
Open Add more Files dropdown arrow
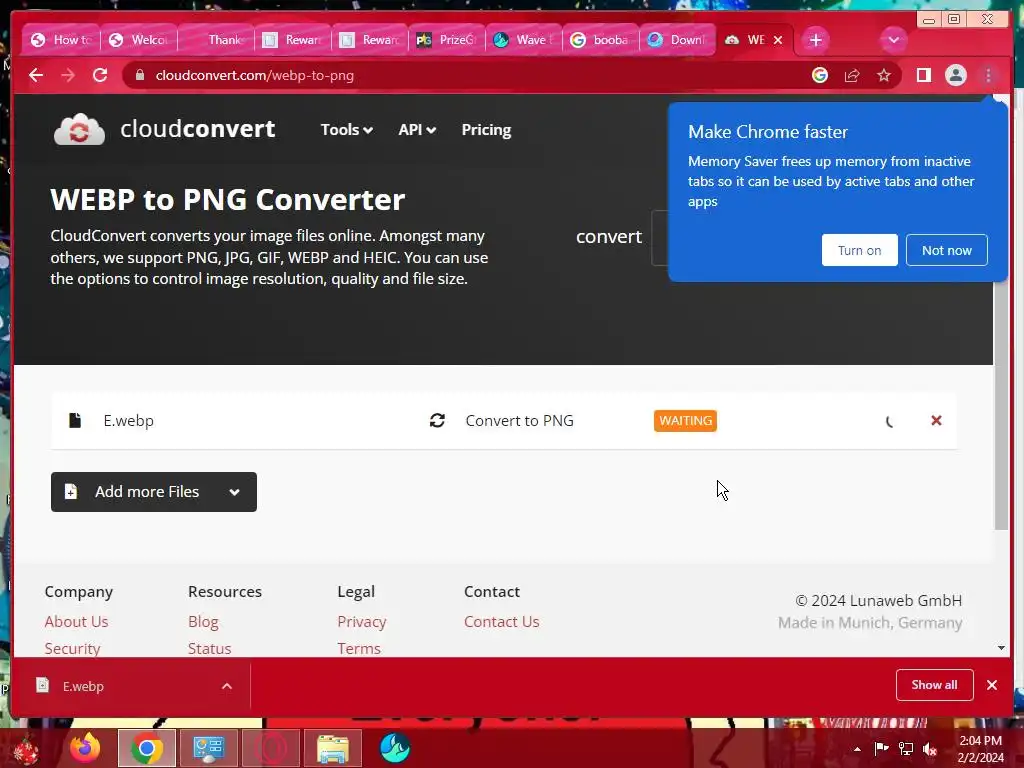pos(234,492)
